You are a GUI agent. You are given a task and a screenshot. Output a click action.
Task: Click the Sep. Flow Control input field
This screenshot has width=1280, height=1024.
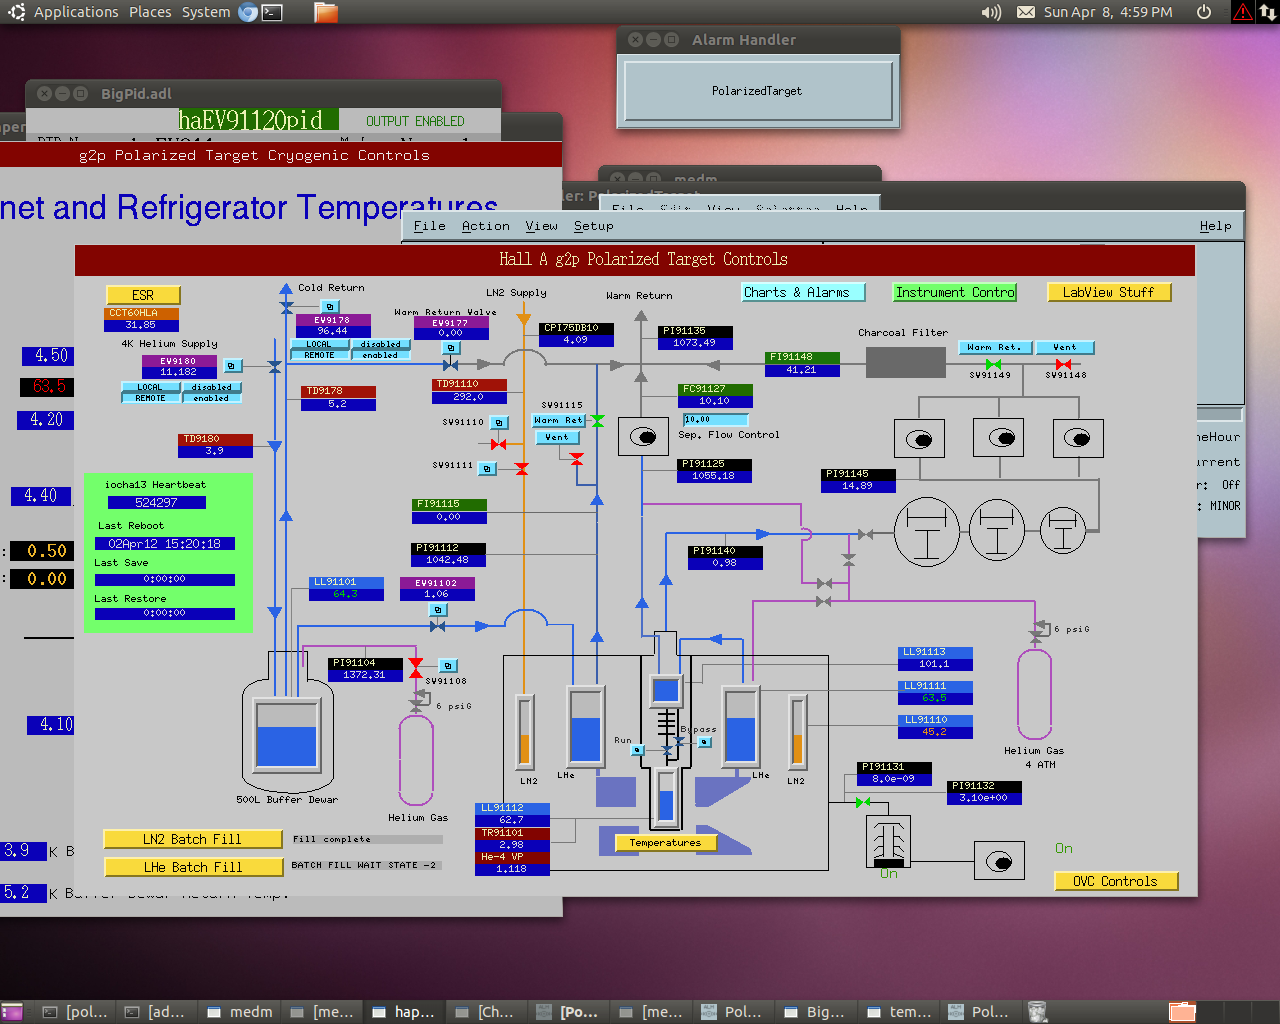(x=715, y=420)
